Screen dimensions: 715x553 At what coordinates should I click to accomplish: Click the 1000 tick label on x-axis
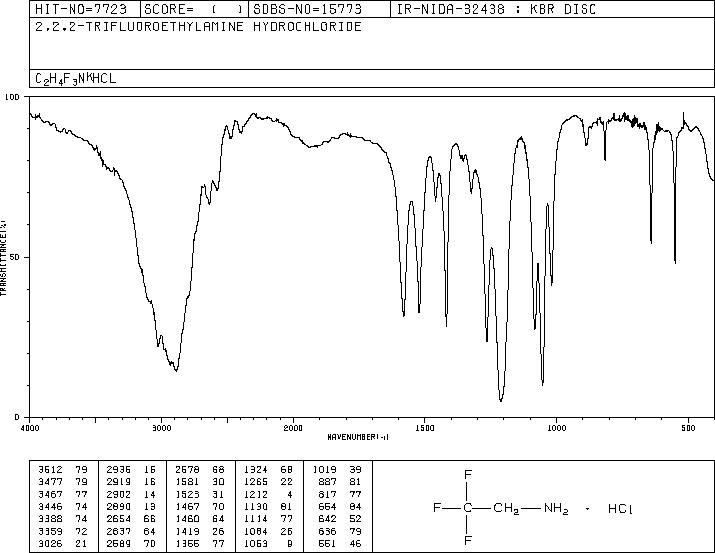pos(556,428)
